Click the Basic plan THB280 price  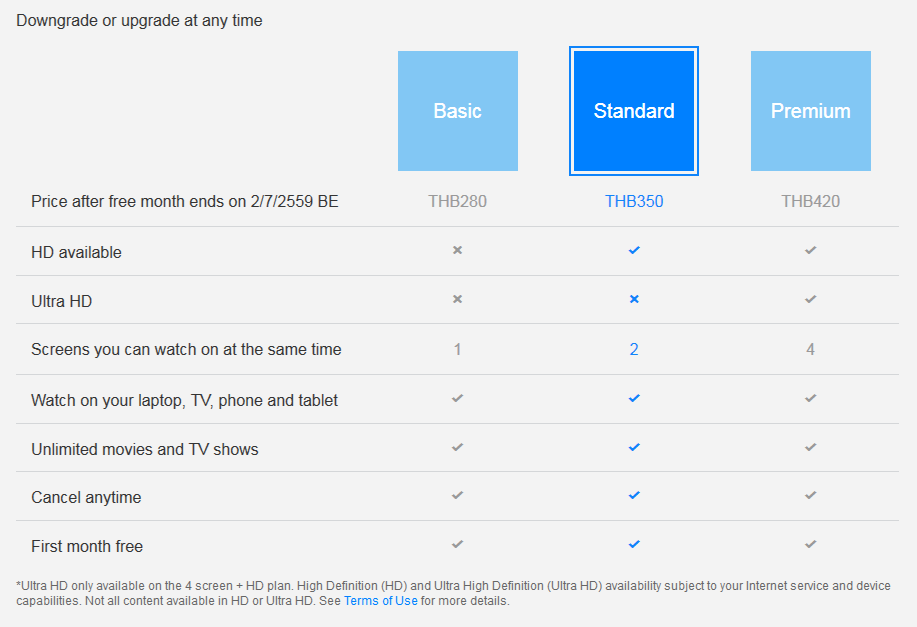click(457, 201)
